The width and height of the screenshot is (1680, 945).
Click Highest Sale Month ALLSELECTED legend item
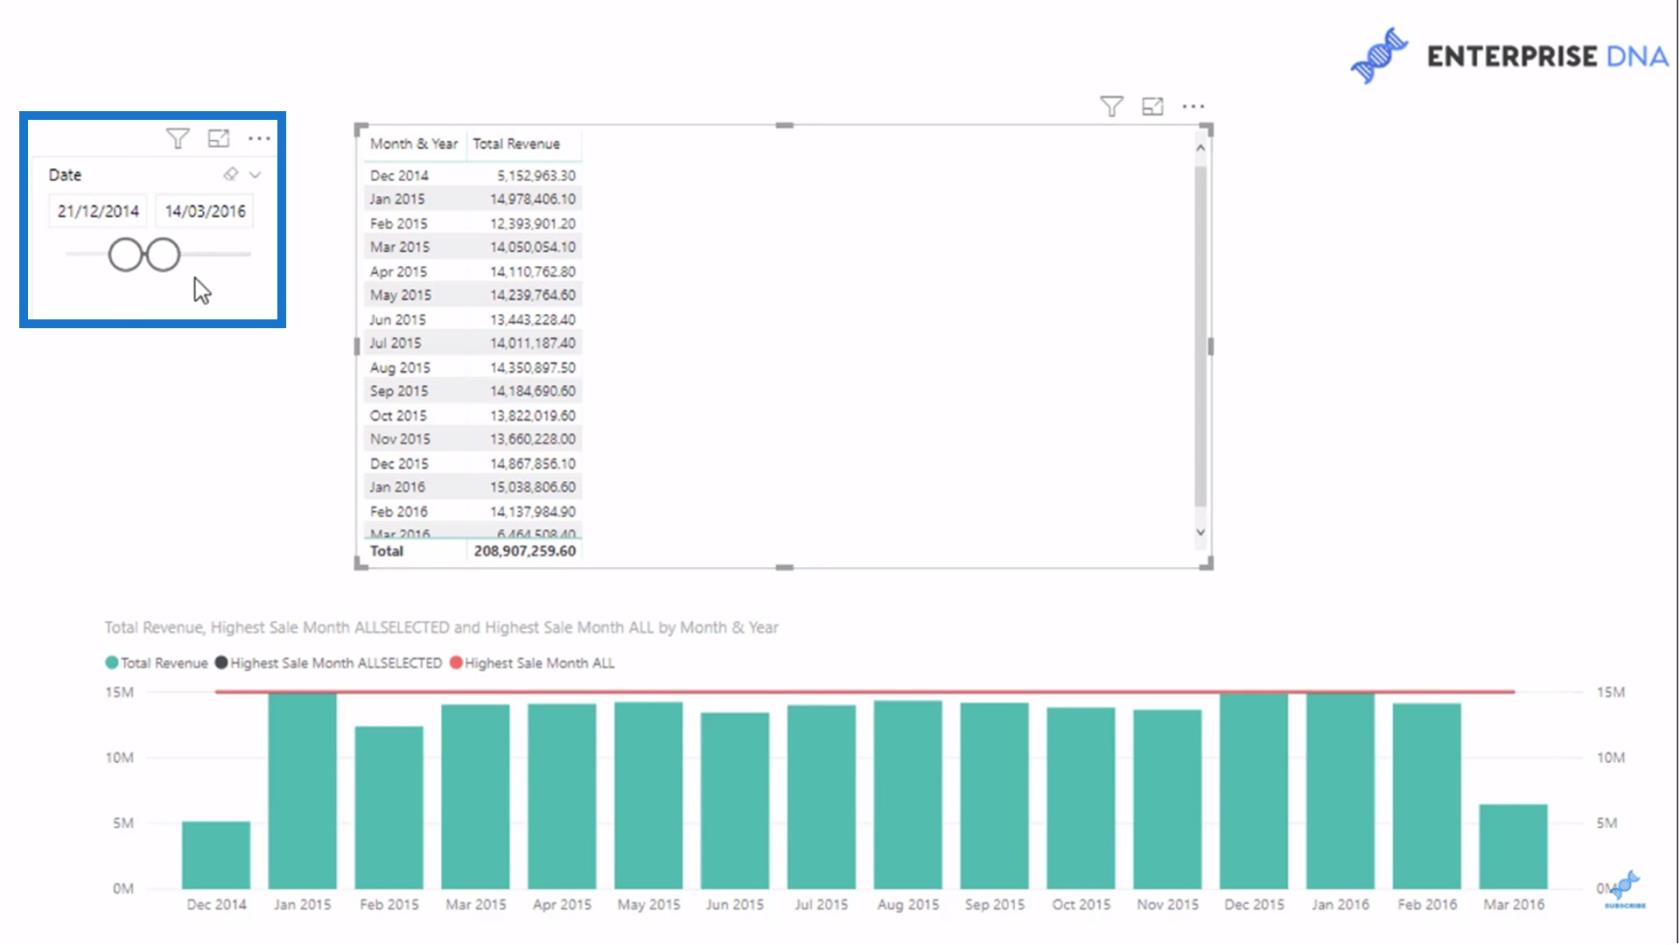pyautogui.click(x=329, y=663)
